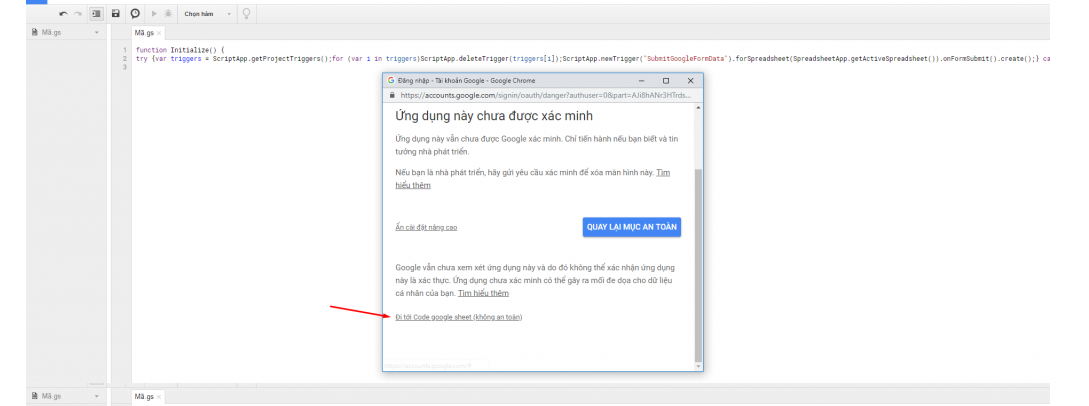Select the Mã.gs tab at top of editor
The image size is (1089, 406).
point(144,33)
